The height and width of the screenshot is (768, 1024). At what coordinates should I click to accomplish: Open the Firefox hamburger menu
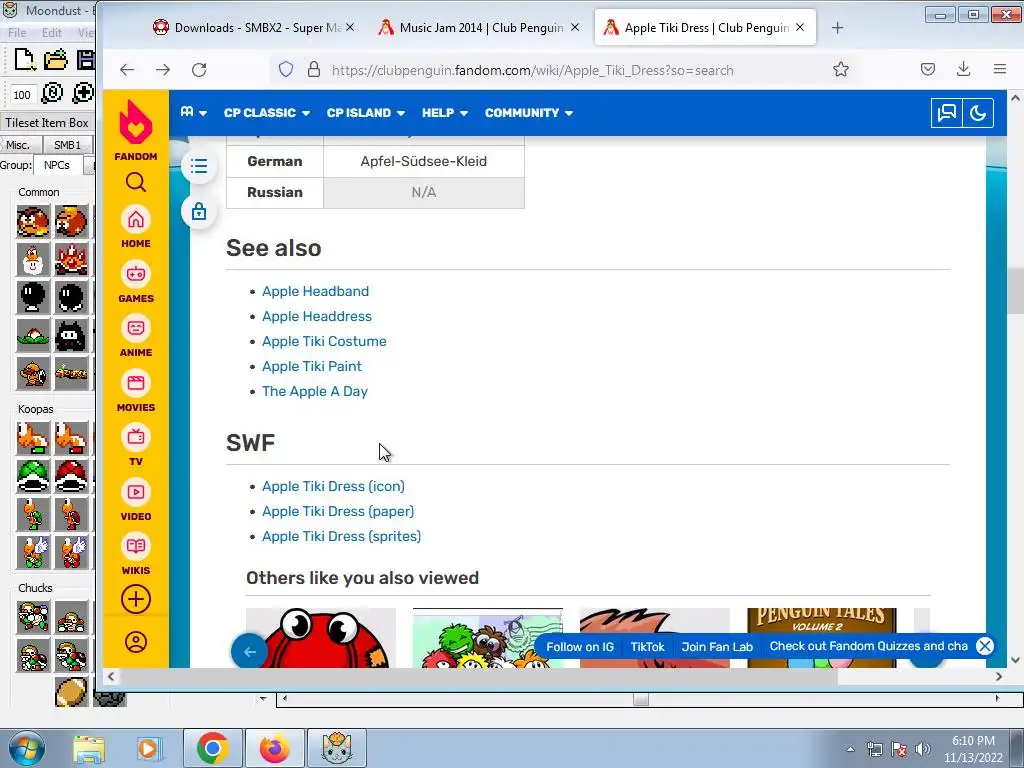click(x=999, y=69)
